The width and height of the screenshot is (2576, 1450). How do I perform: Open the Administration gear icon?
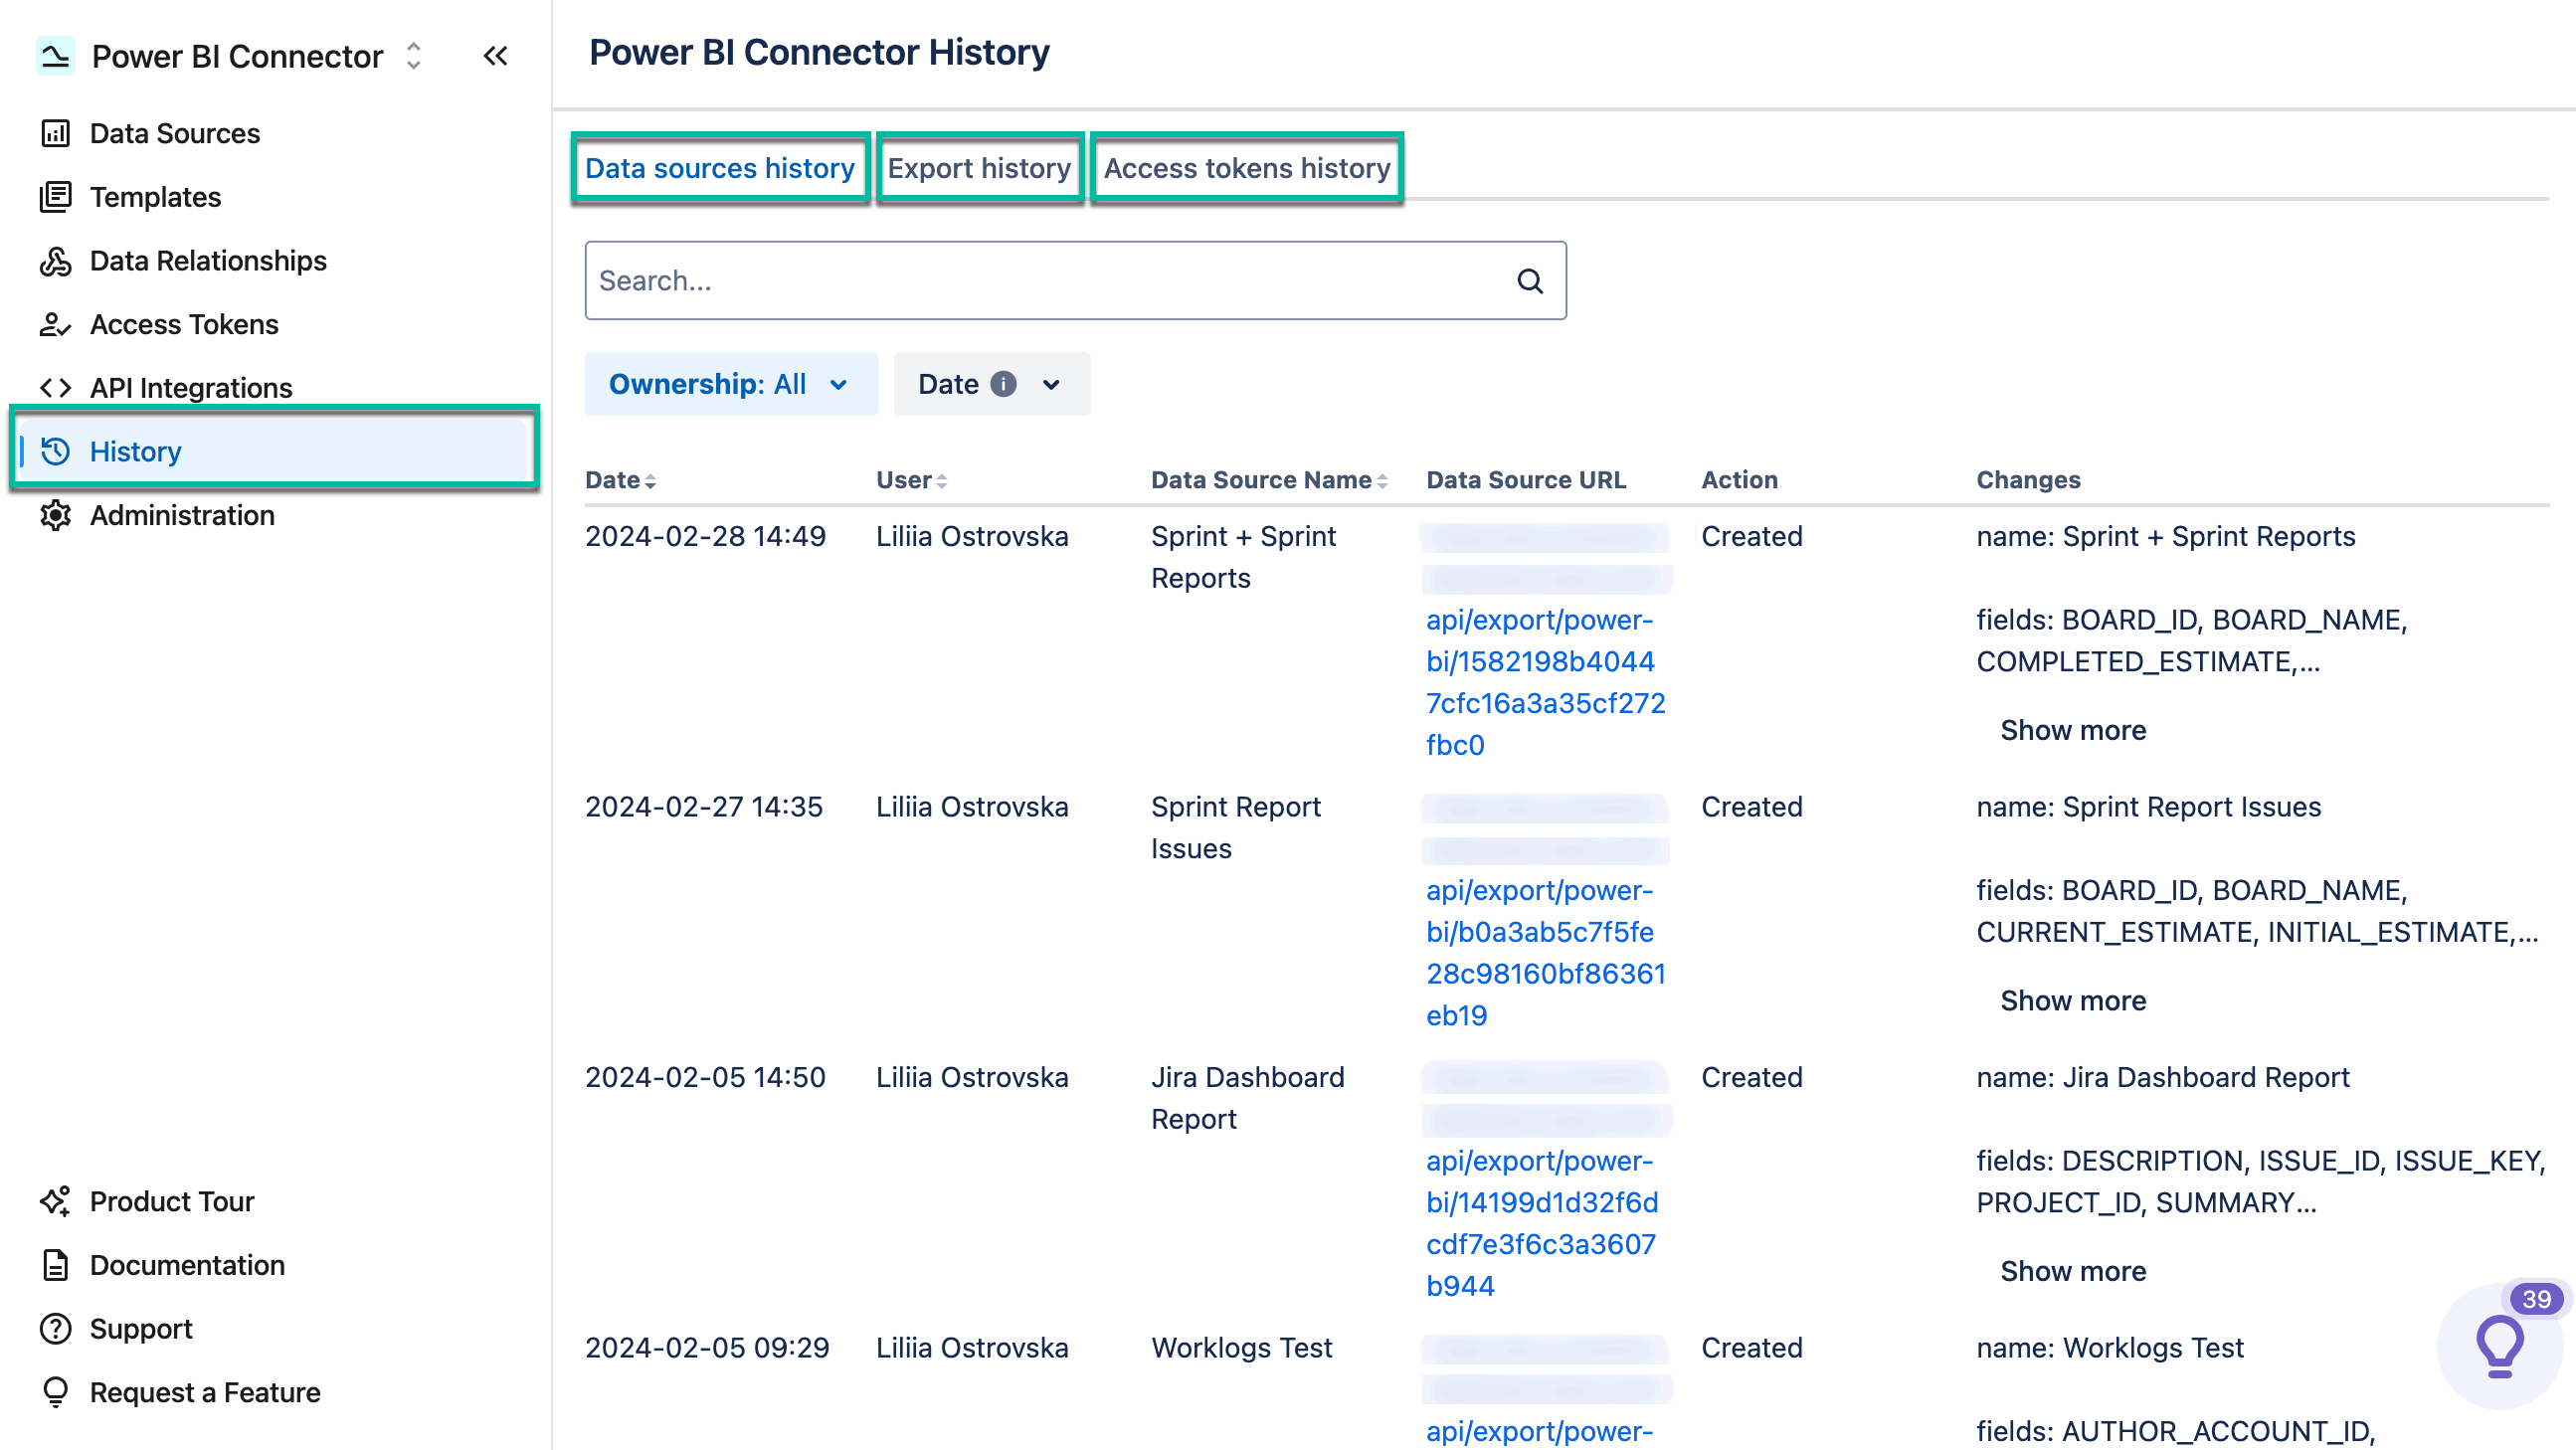(x=57, y=515)
